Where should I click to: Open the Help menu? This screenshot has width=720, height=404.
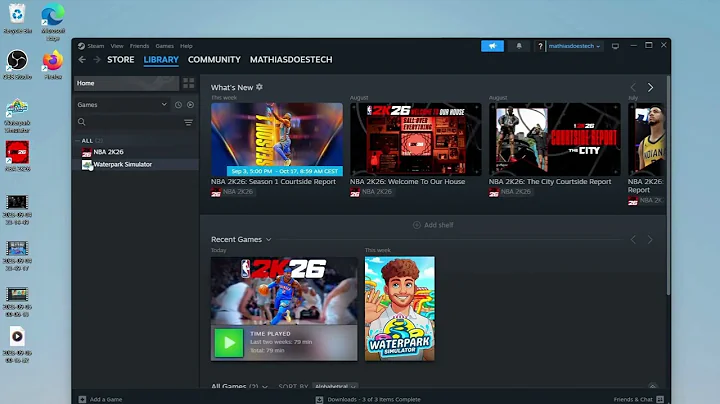[186, 46]
